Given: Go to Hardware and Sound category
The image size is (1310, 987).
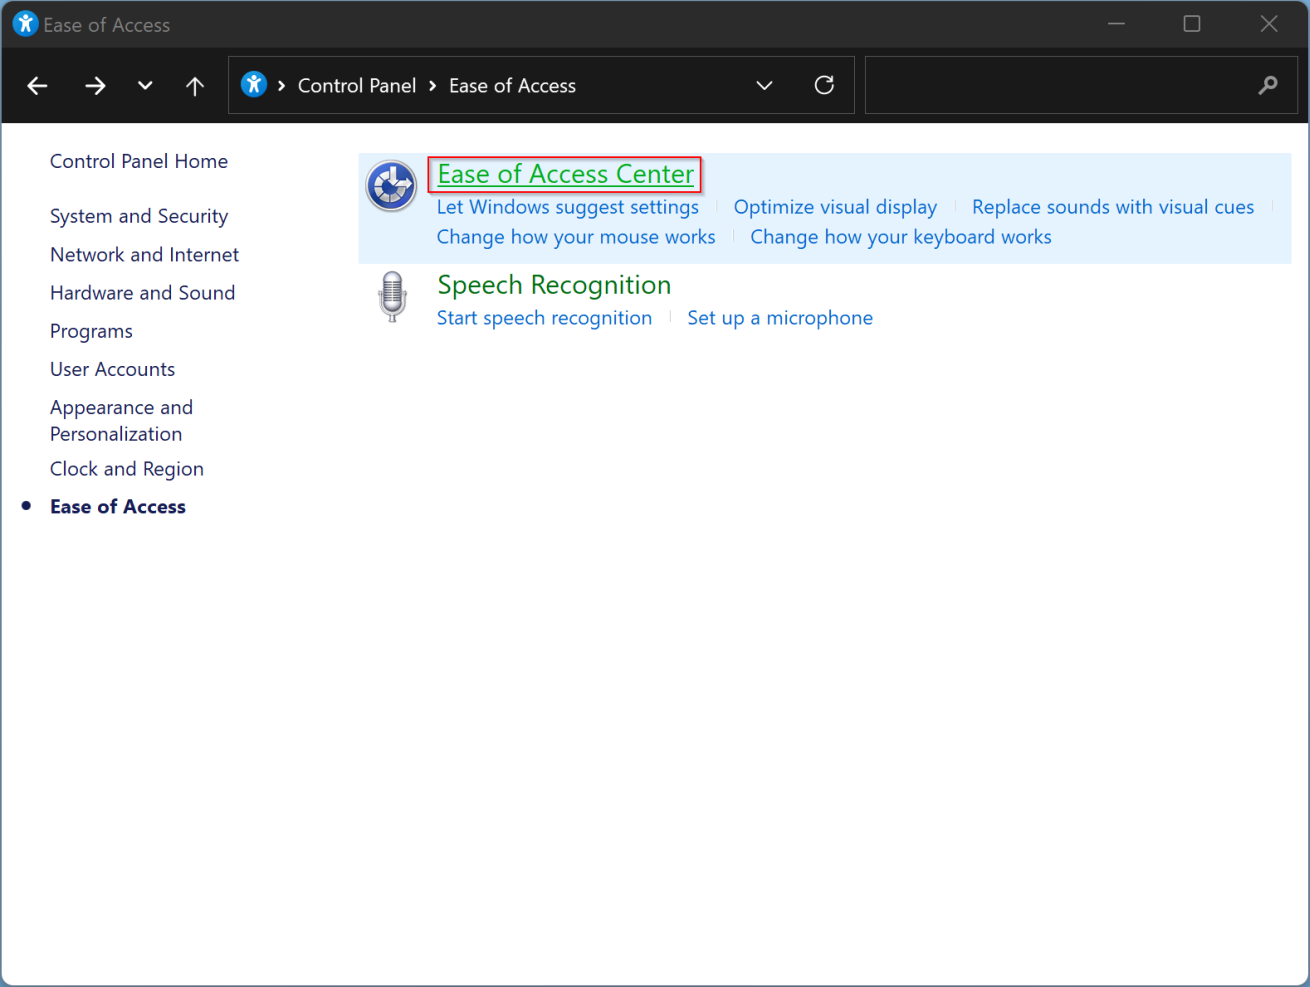Looking at the screenshot, I should click(142, 293).
